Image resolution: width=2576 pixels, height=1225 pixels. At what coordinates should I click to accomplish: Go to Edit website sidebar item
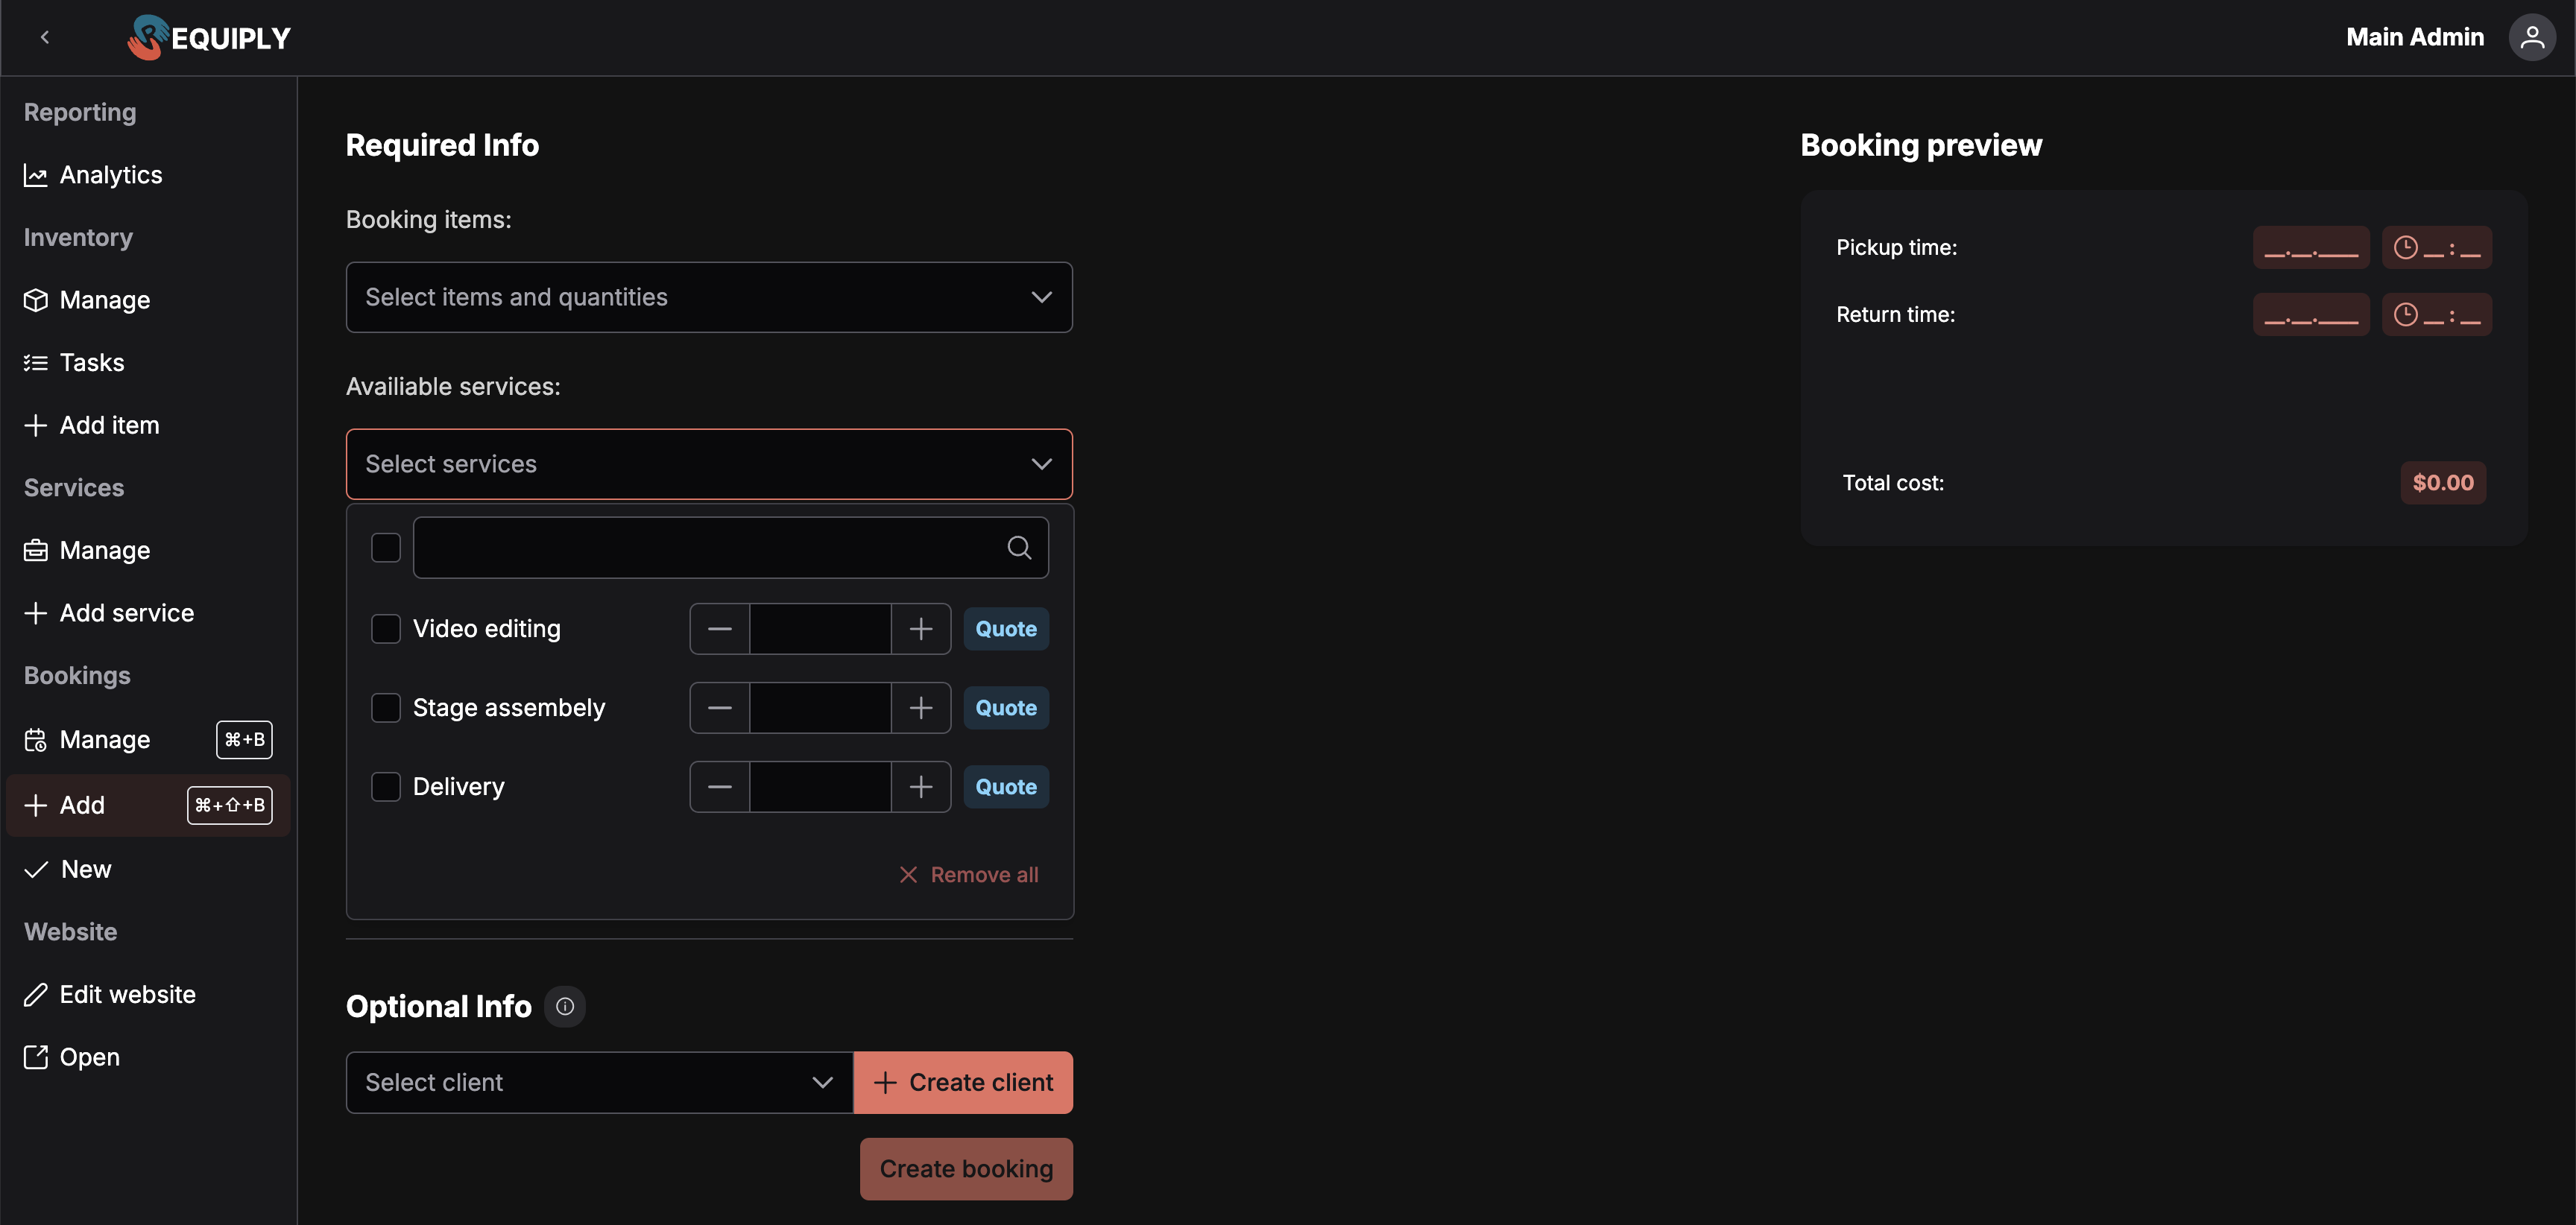(127, 994)
